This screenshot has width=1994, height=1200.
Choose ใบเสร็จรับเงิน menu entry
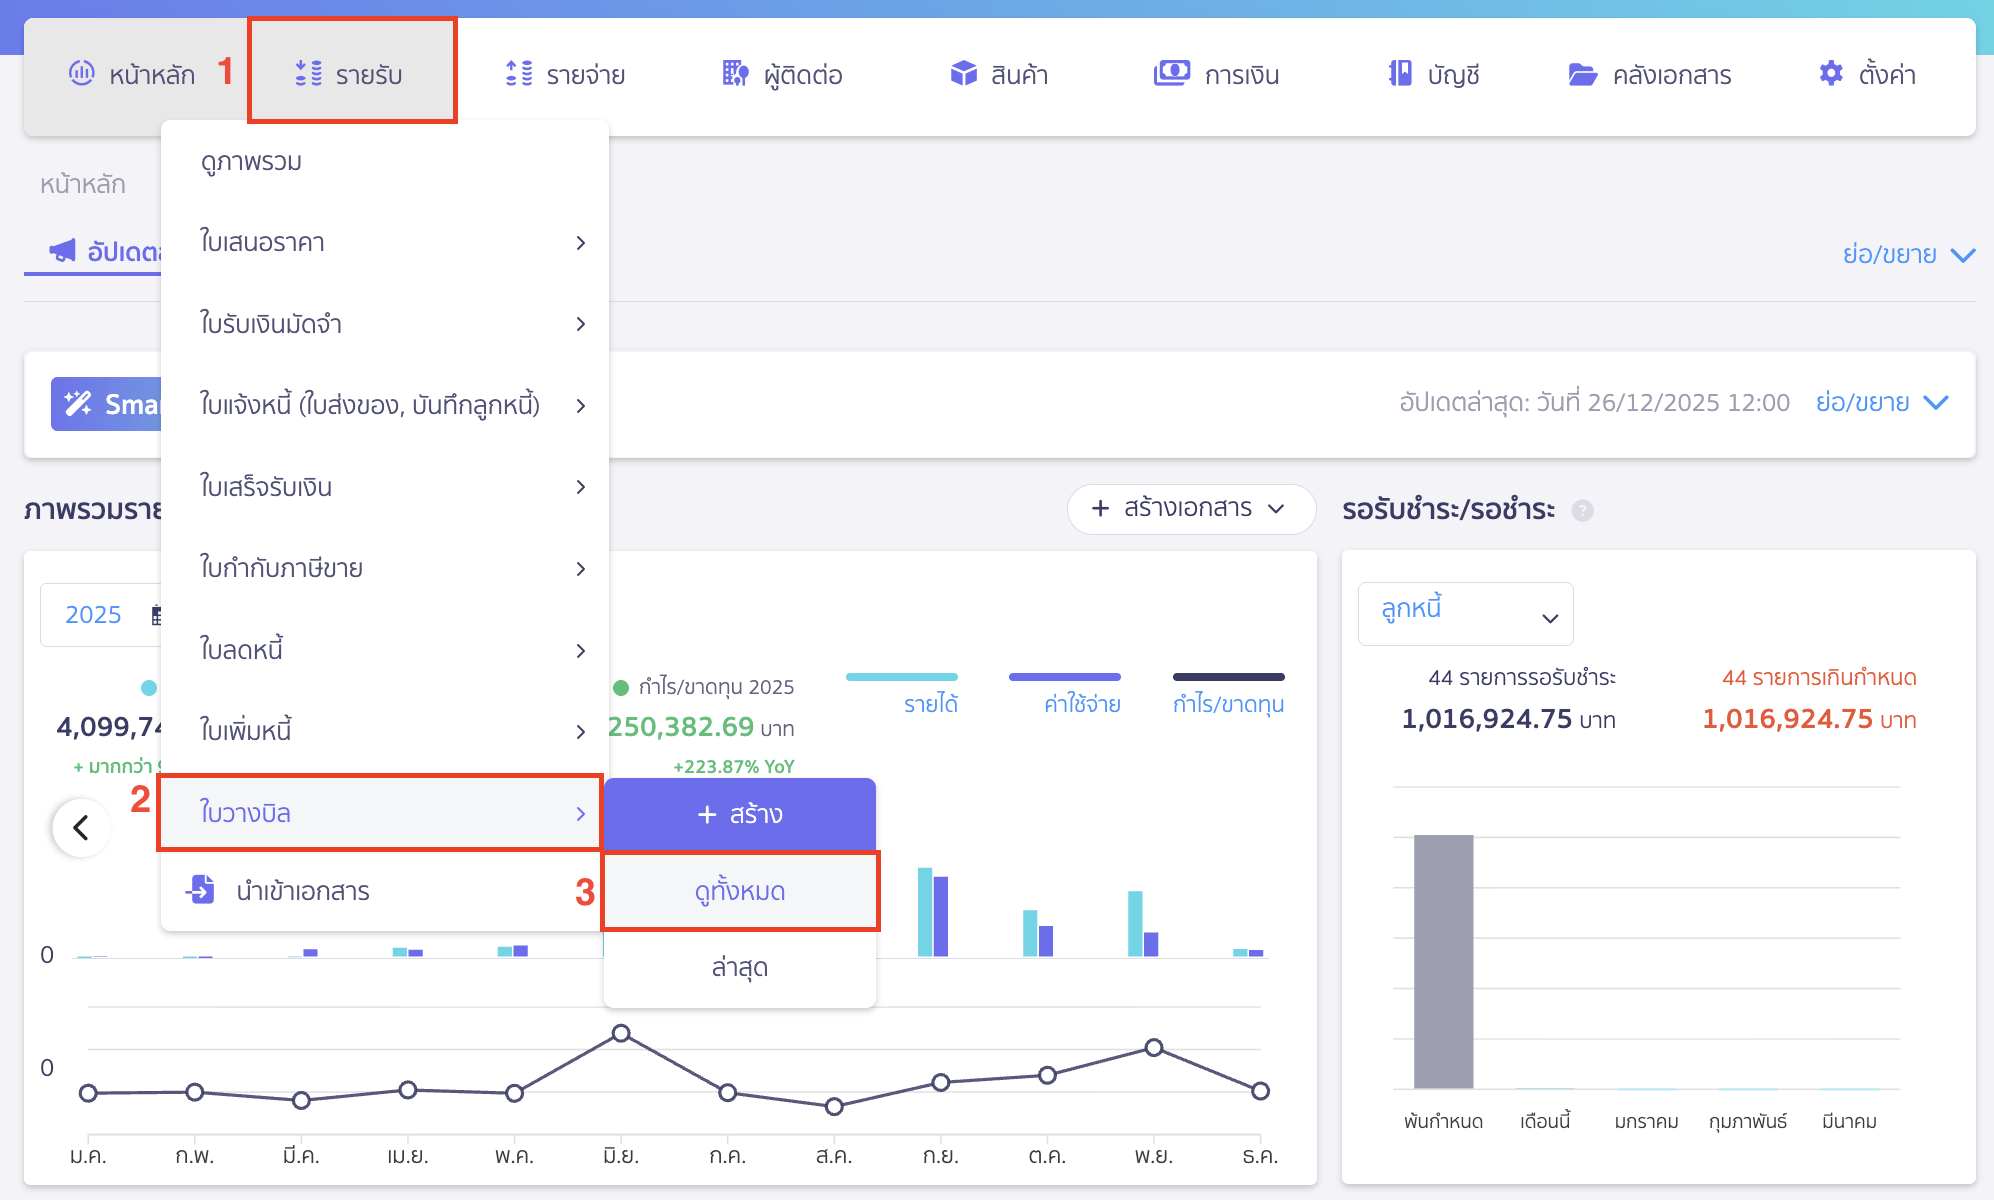[266, 487]
